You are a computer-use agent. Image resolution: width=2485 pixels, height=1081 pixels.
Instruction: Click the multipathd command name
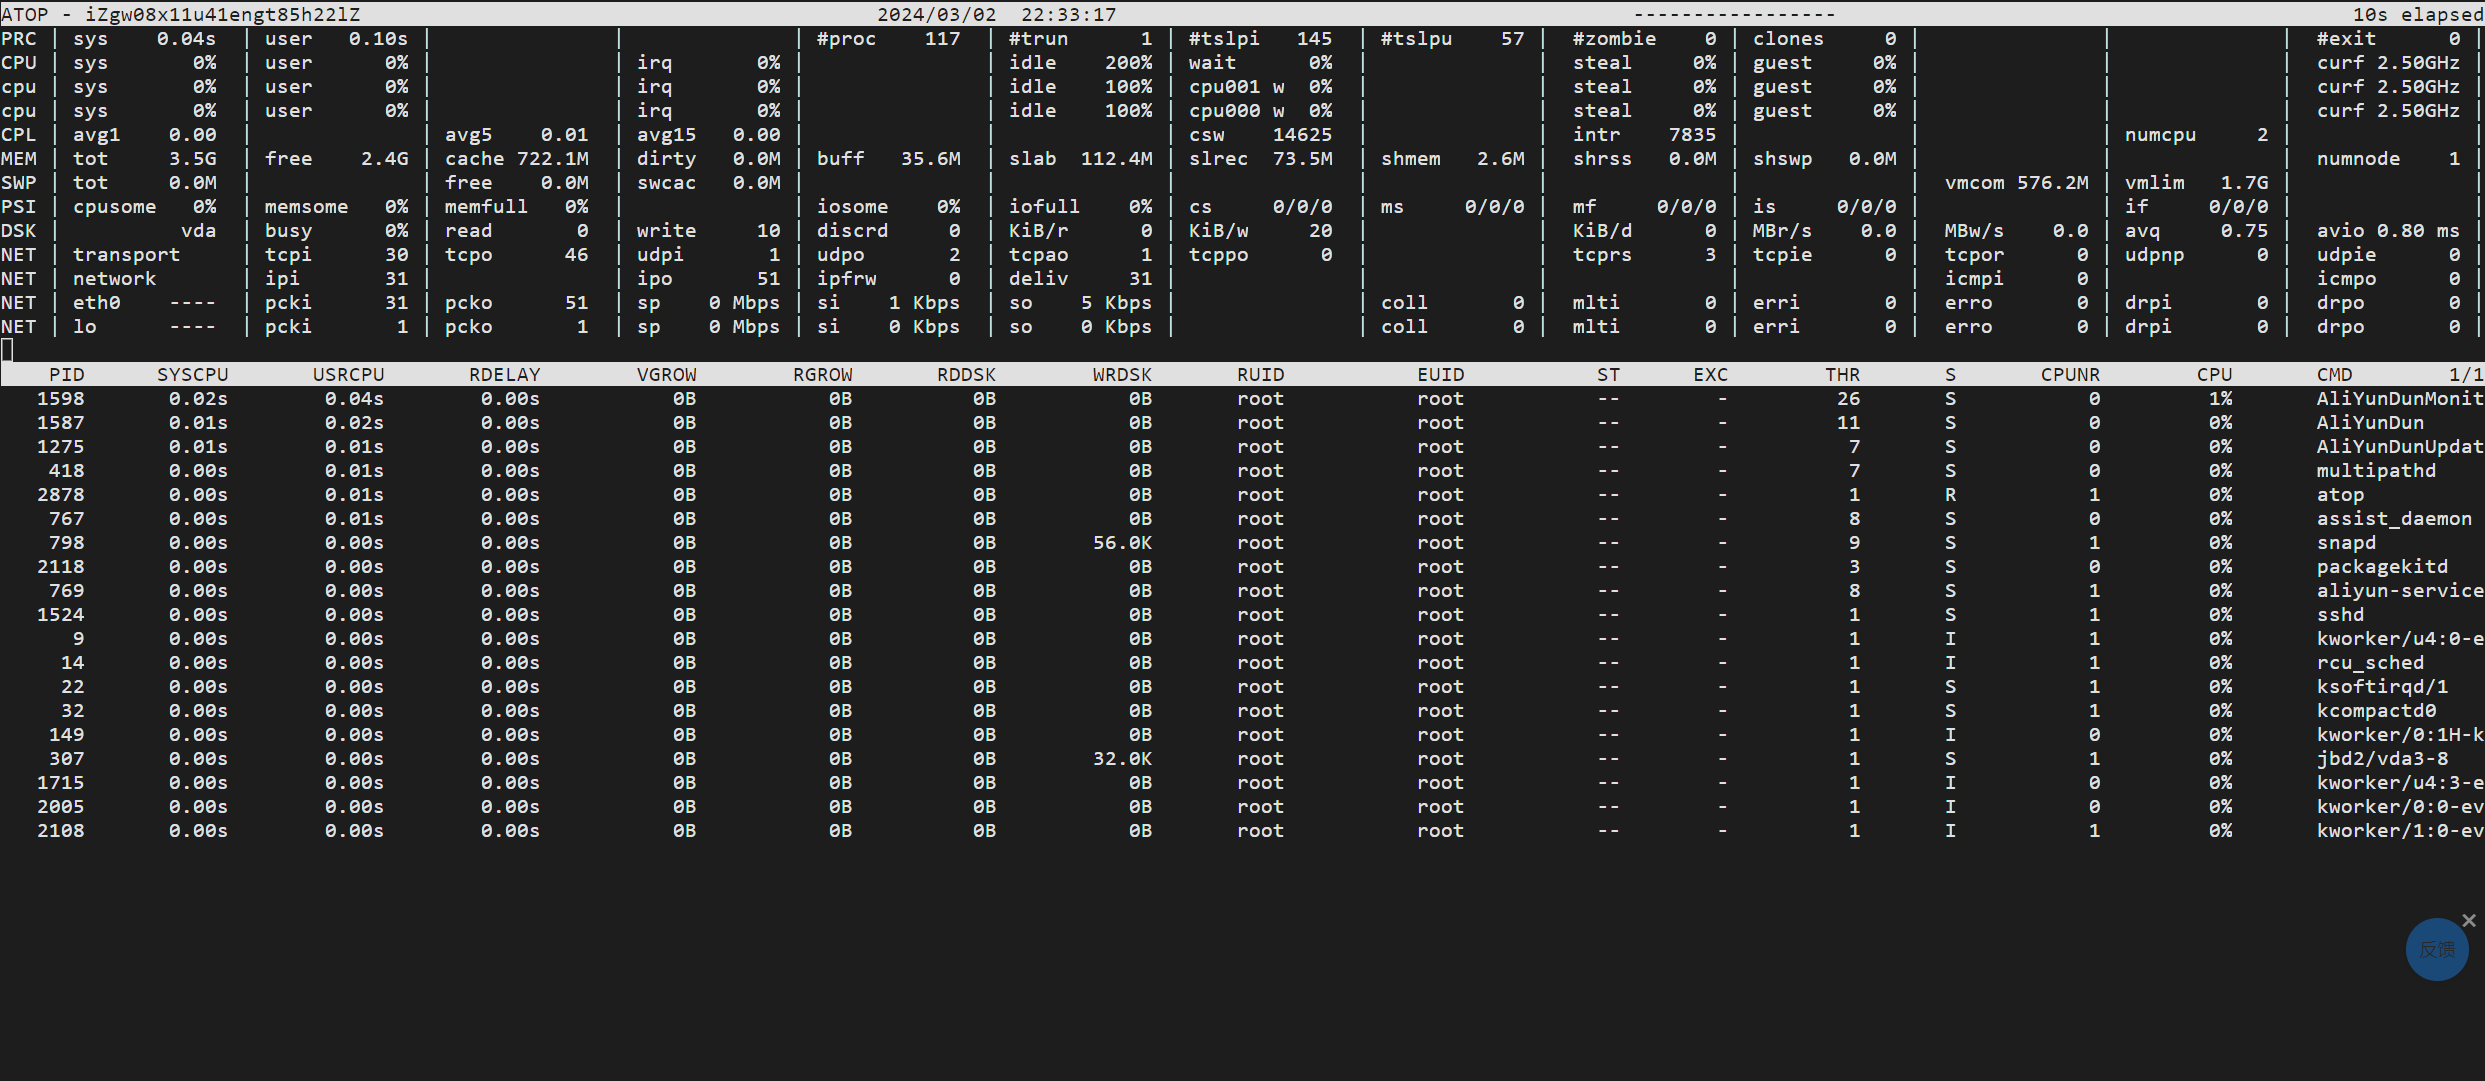click(2376, 470)
